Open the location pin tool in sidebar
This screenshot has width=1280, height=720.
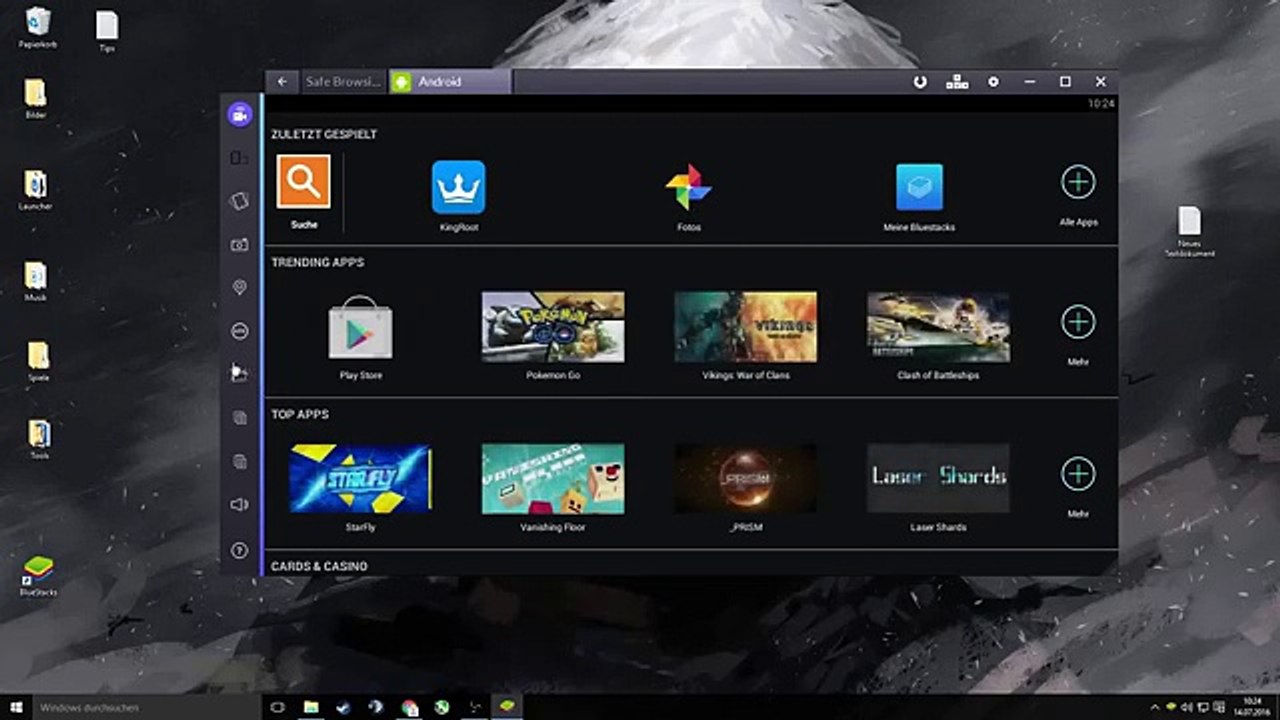click(x=239, y=288)
